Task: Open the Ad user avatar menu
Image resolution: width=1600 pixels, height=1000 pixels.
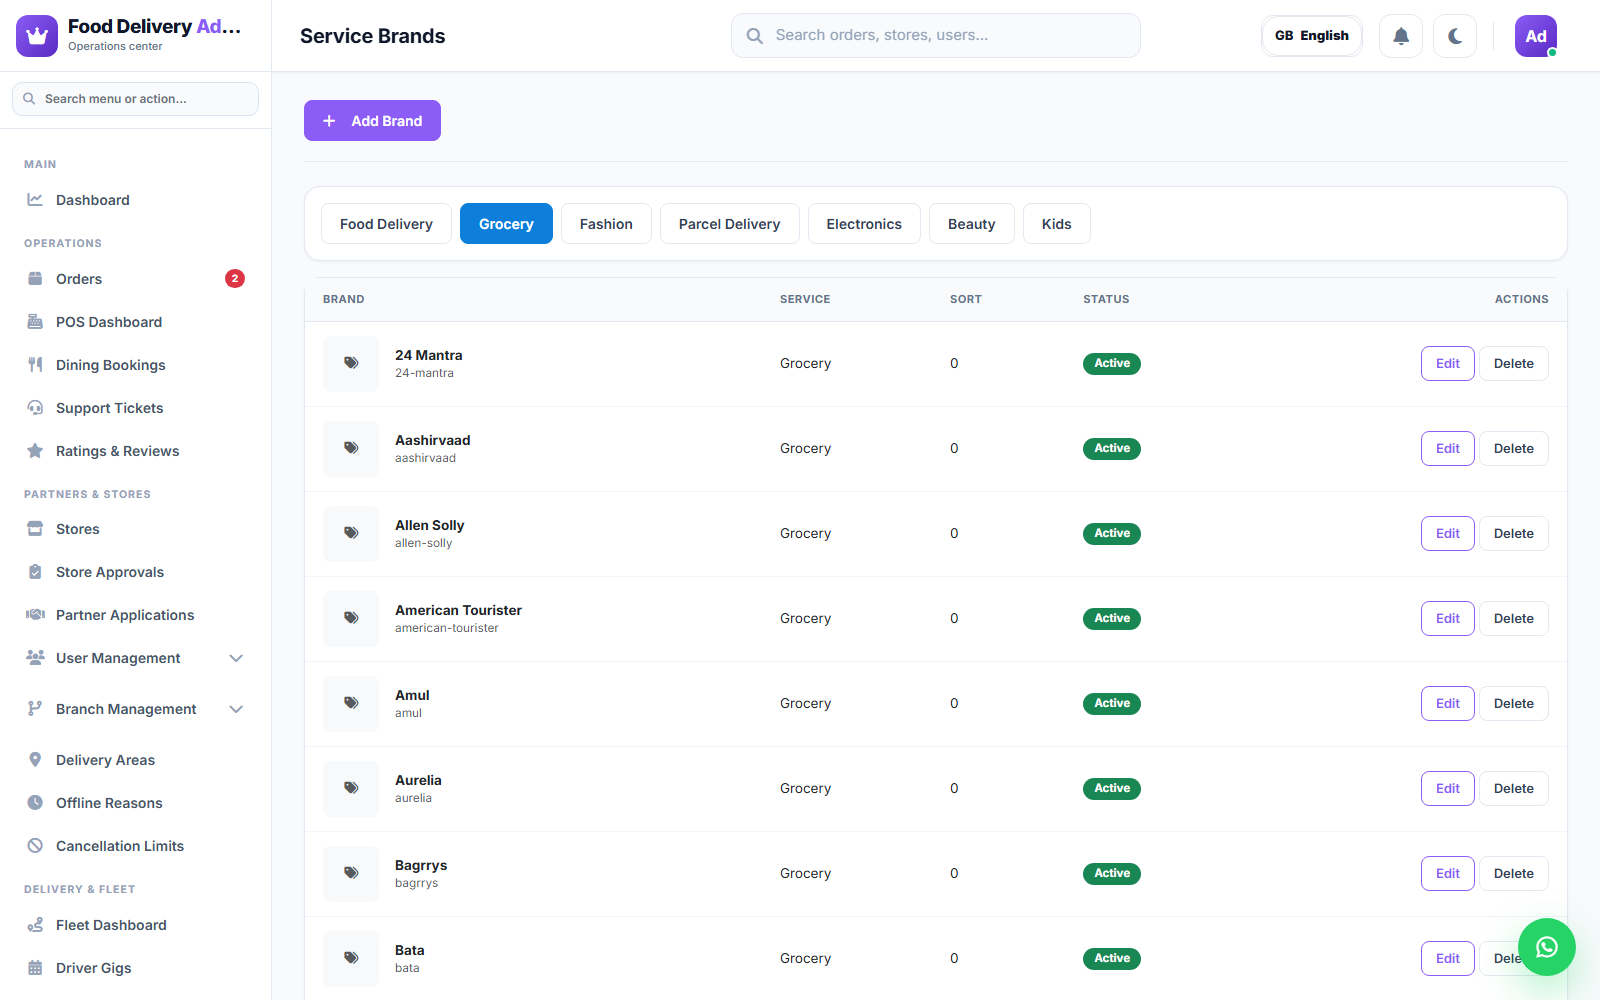Action: pyautogui.click(x=1536, y=36)
